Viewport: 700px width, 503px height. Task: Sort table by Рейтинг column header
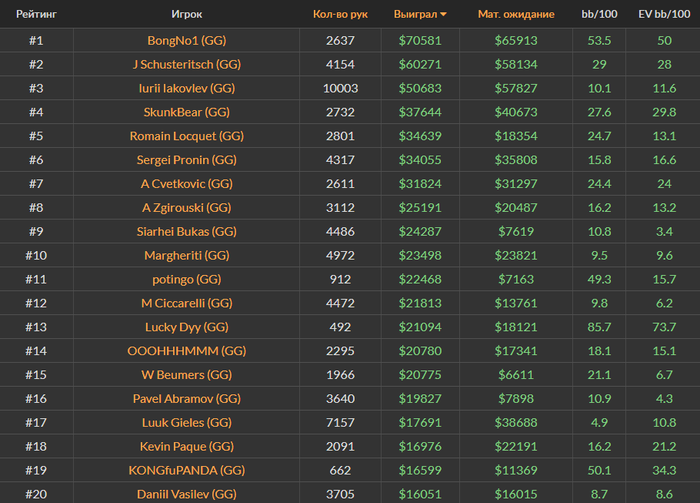tap(35, 15)
